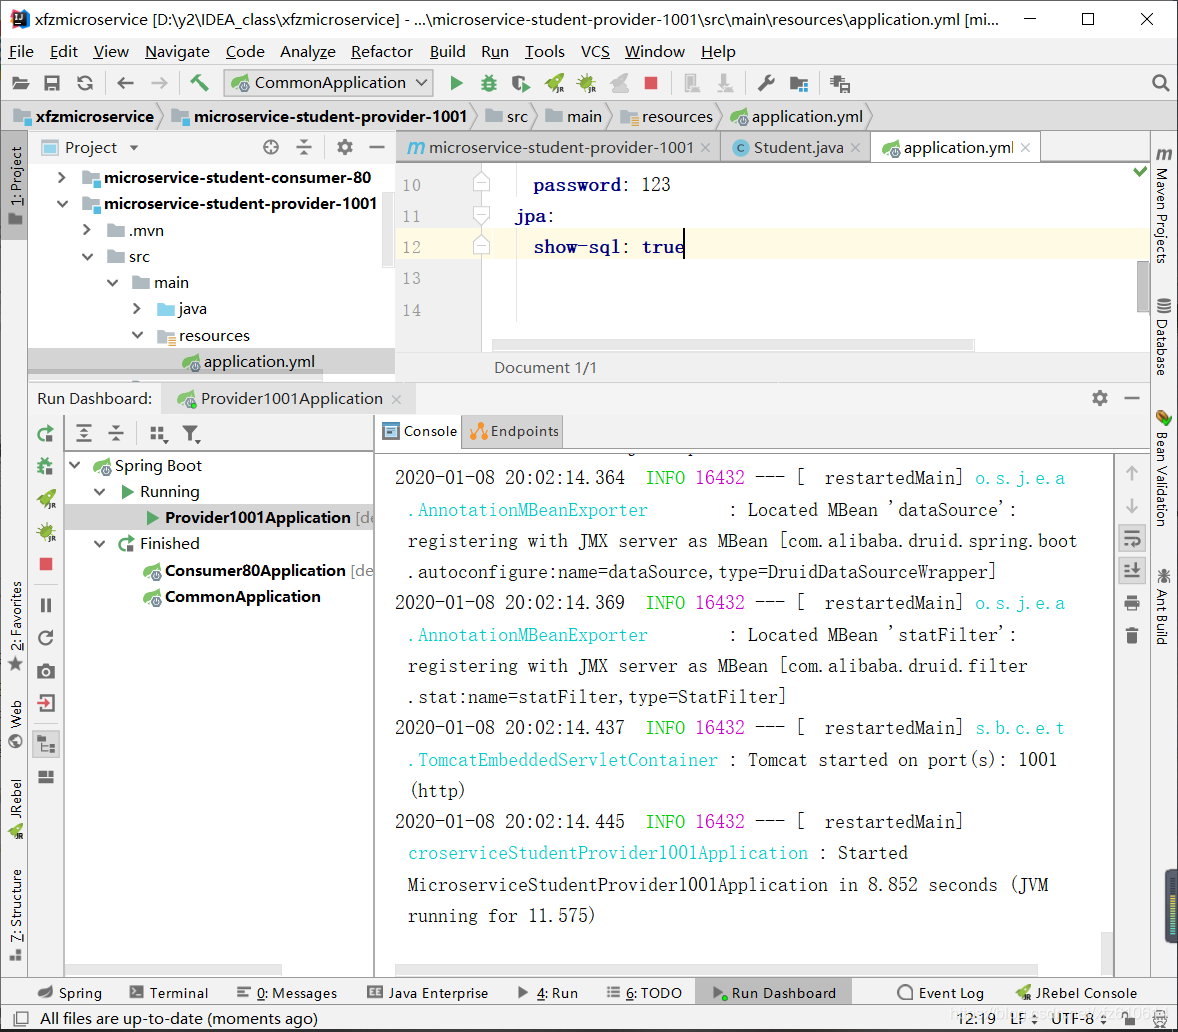Hide the Project panel with minus icon
Image resolution: width=1178 pixels, height=1032 pixels.
pyautogui.click(x=377, y=147)
